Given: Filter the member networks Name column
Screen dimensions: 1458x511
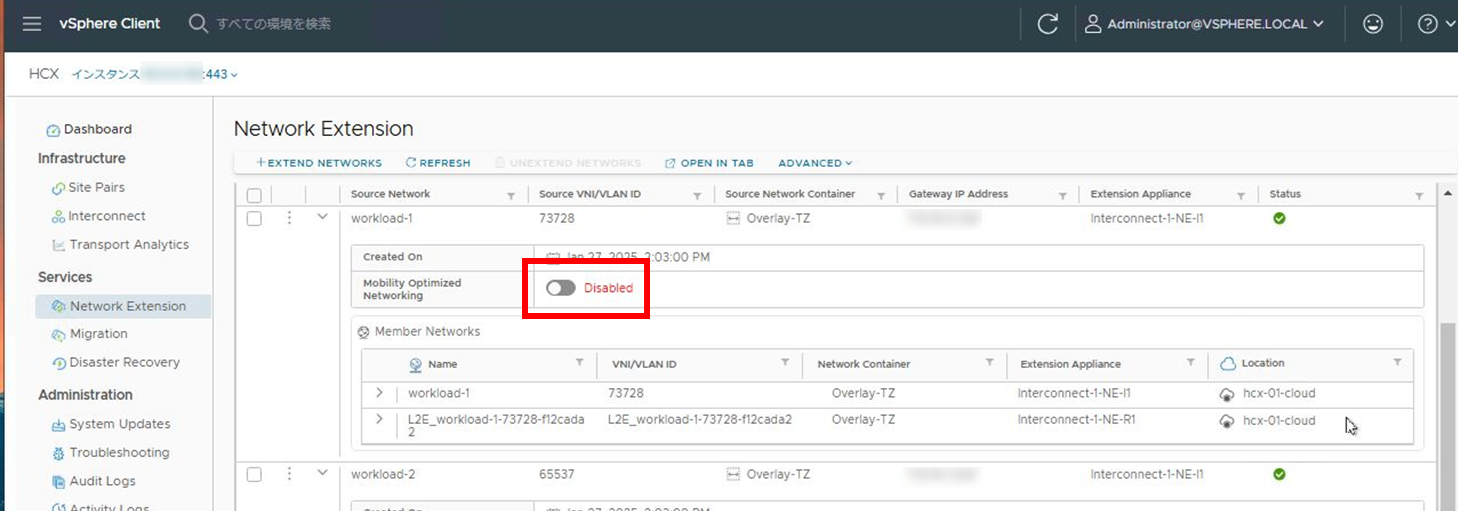Looking at the screenshot, I should click(579, 362).
